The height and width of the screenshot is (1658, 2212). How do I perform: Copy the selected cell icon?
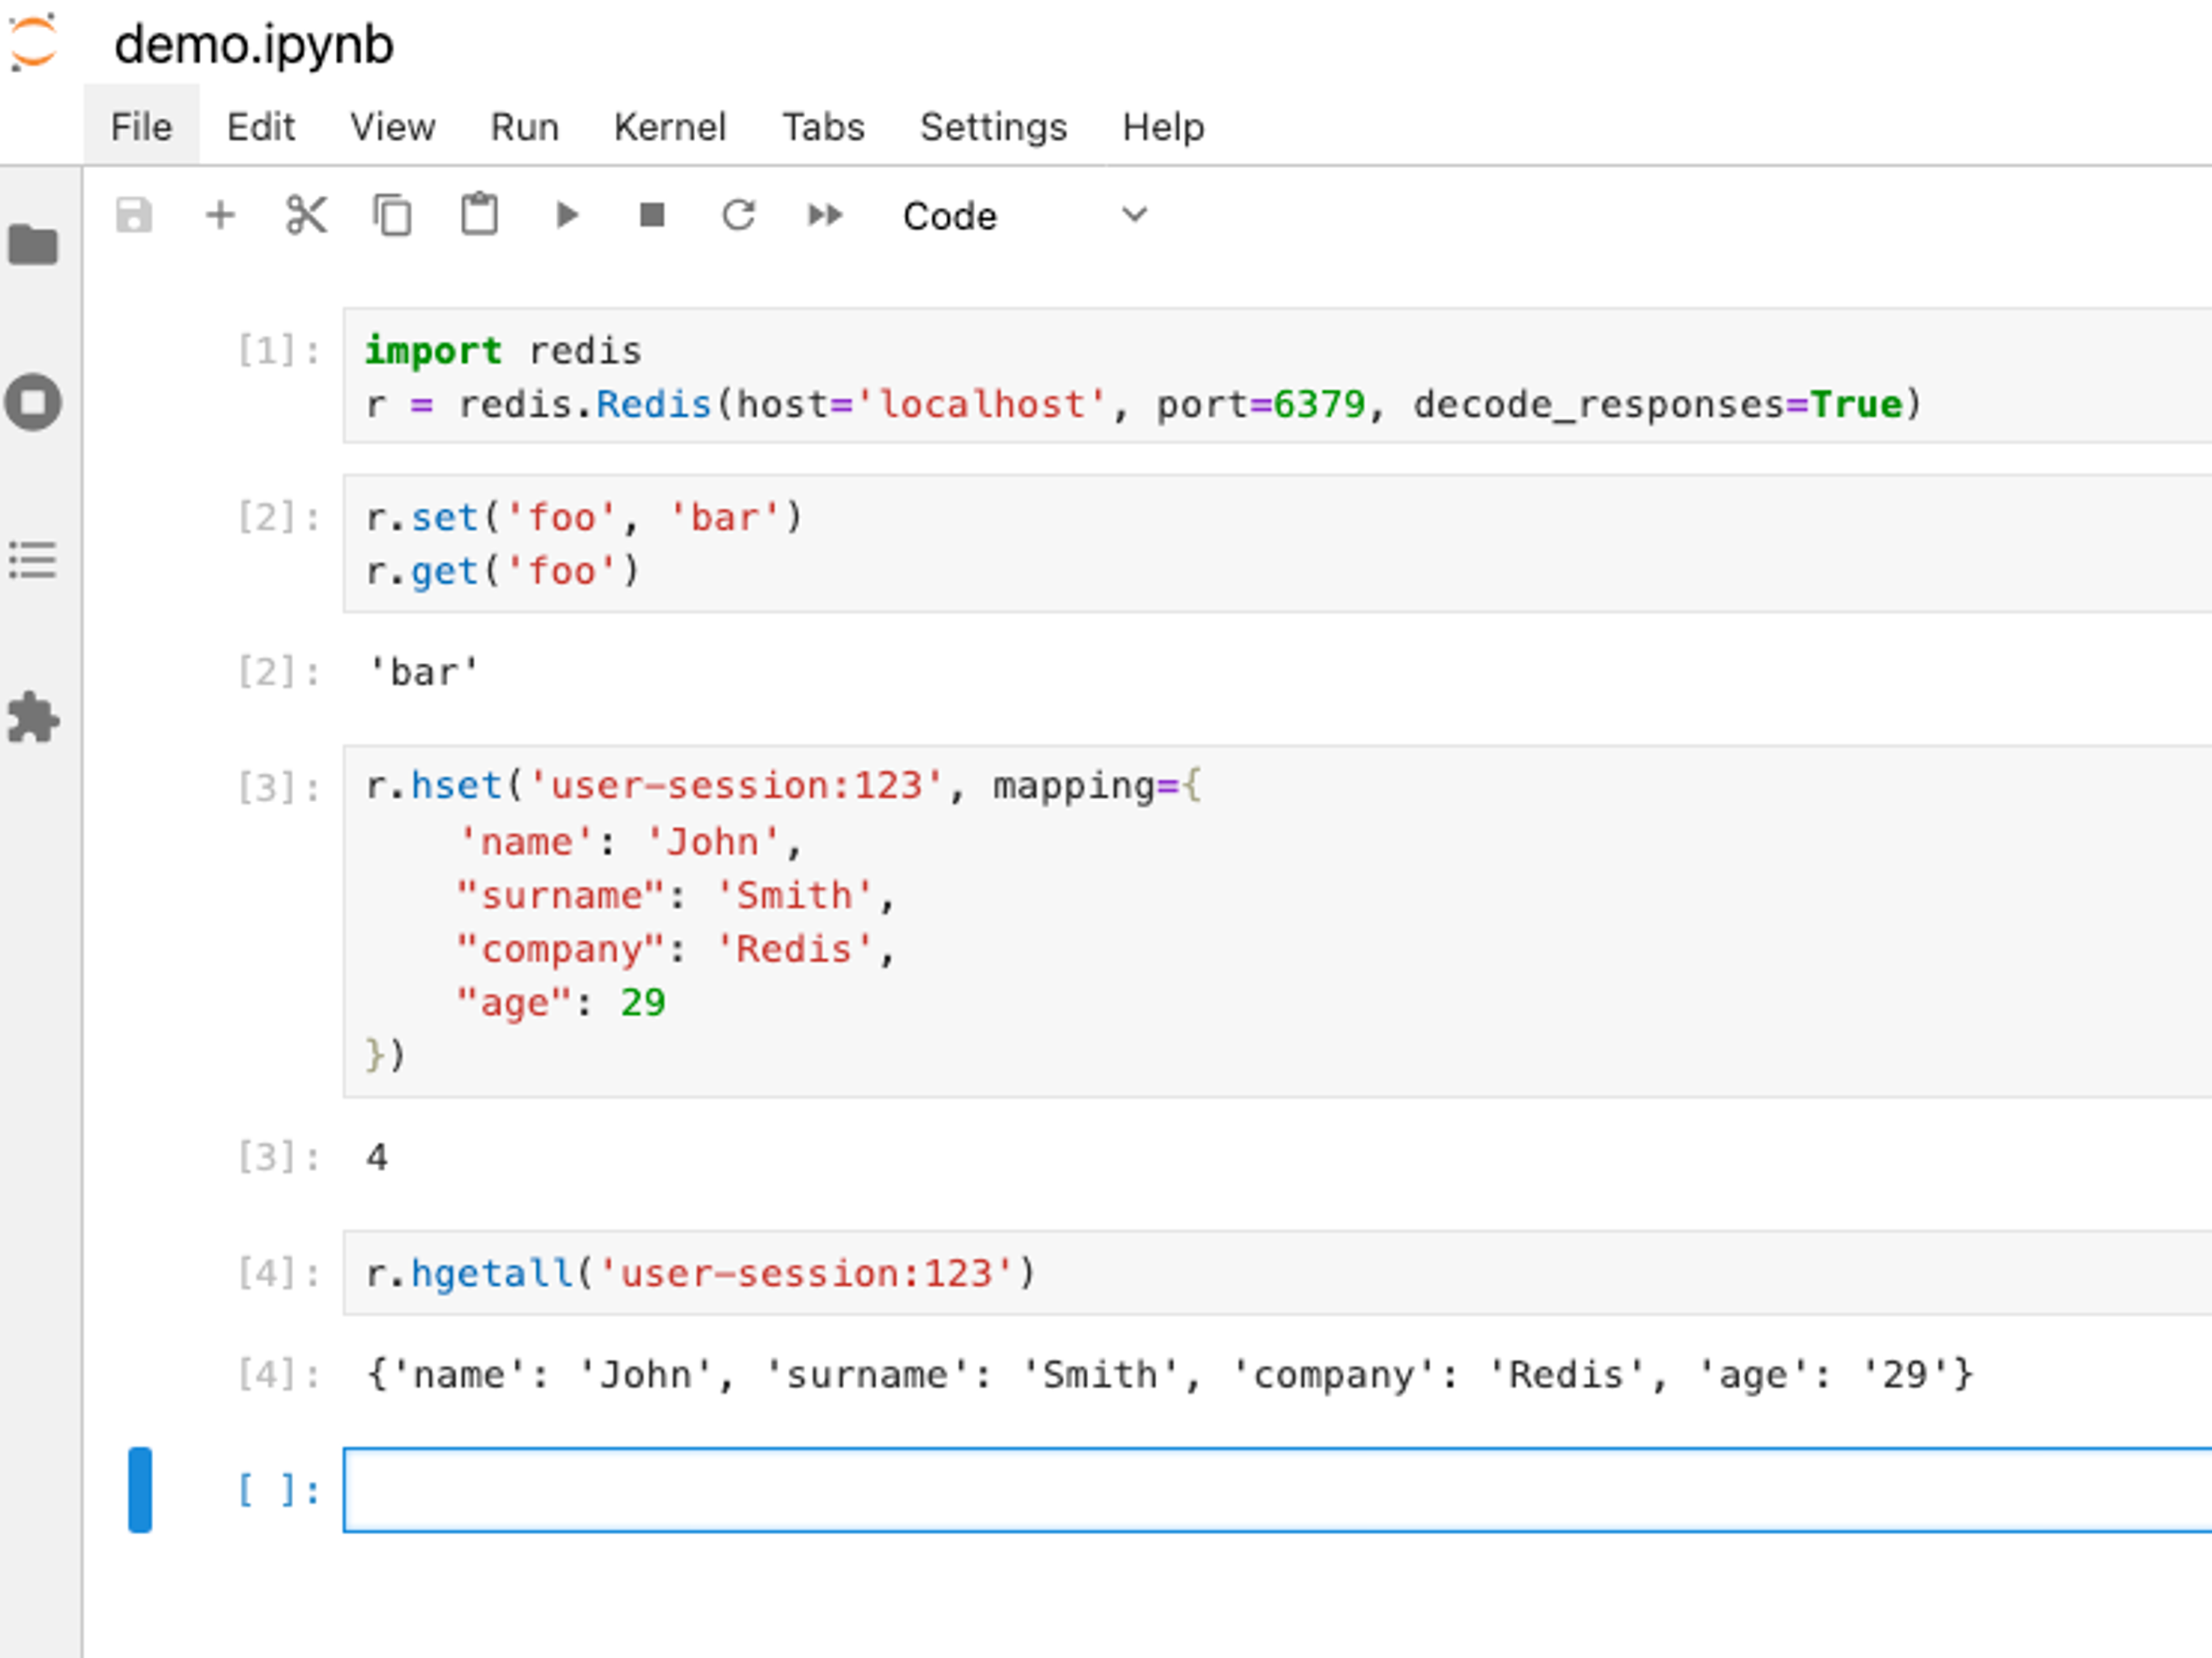coord(392,215)
